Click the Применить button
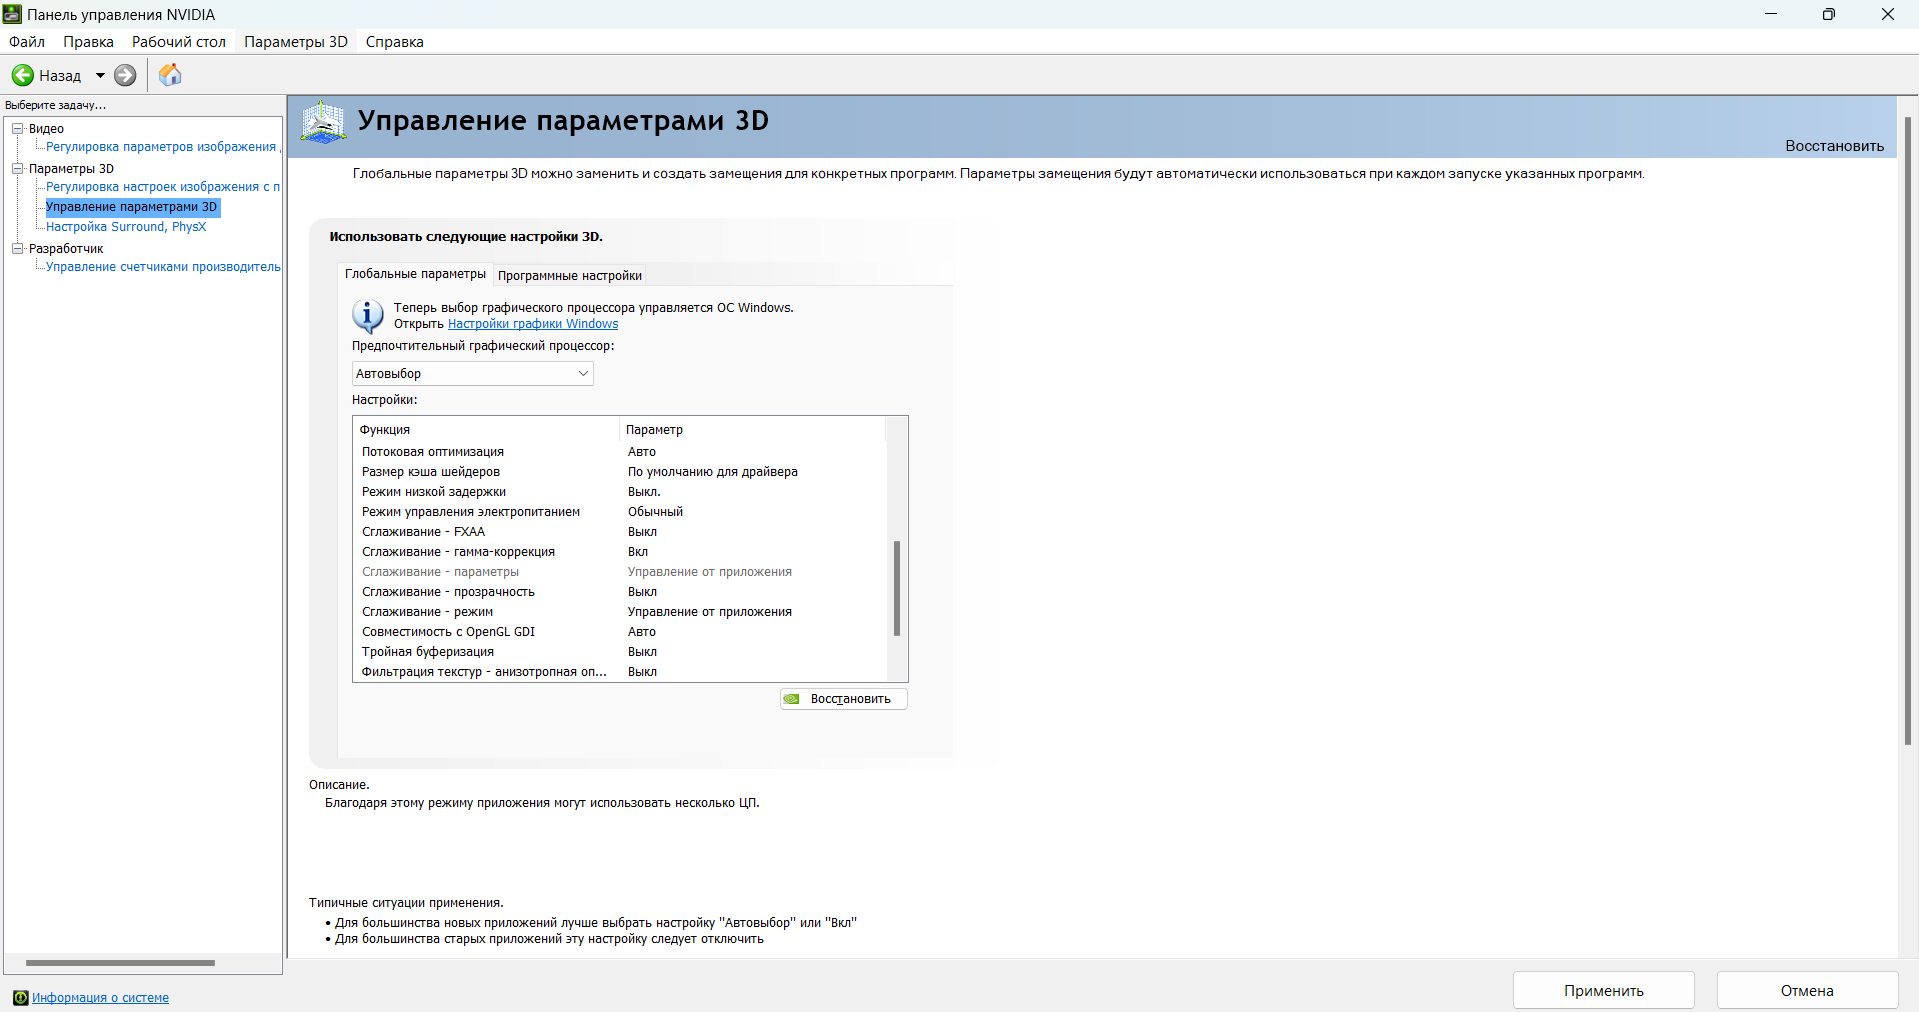This screenshot has height=1012, width=1919. [1603, 991]
